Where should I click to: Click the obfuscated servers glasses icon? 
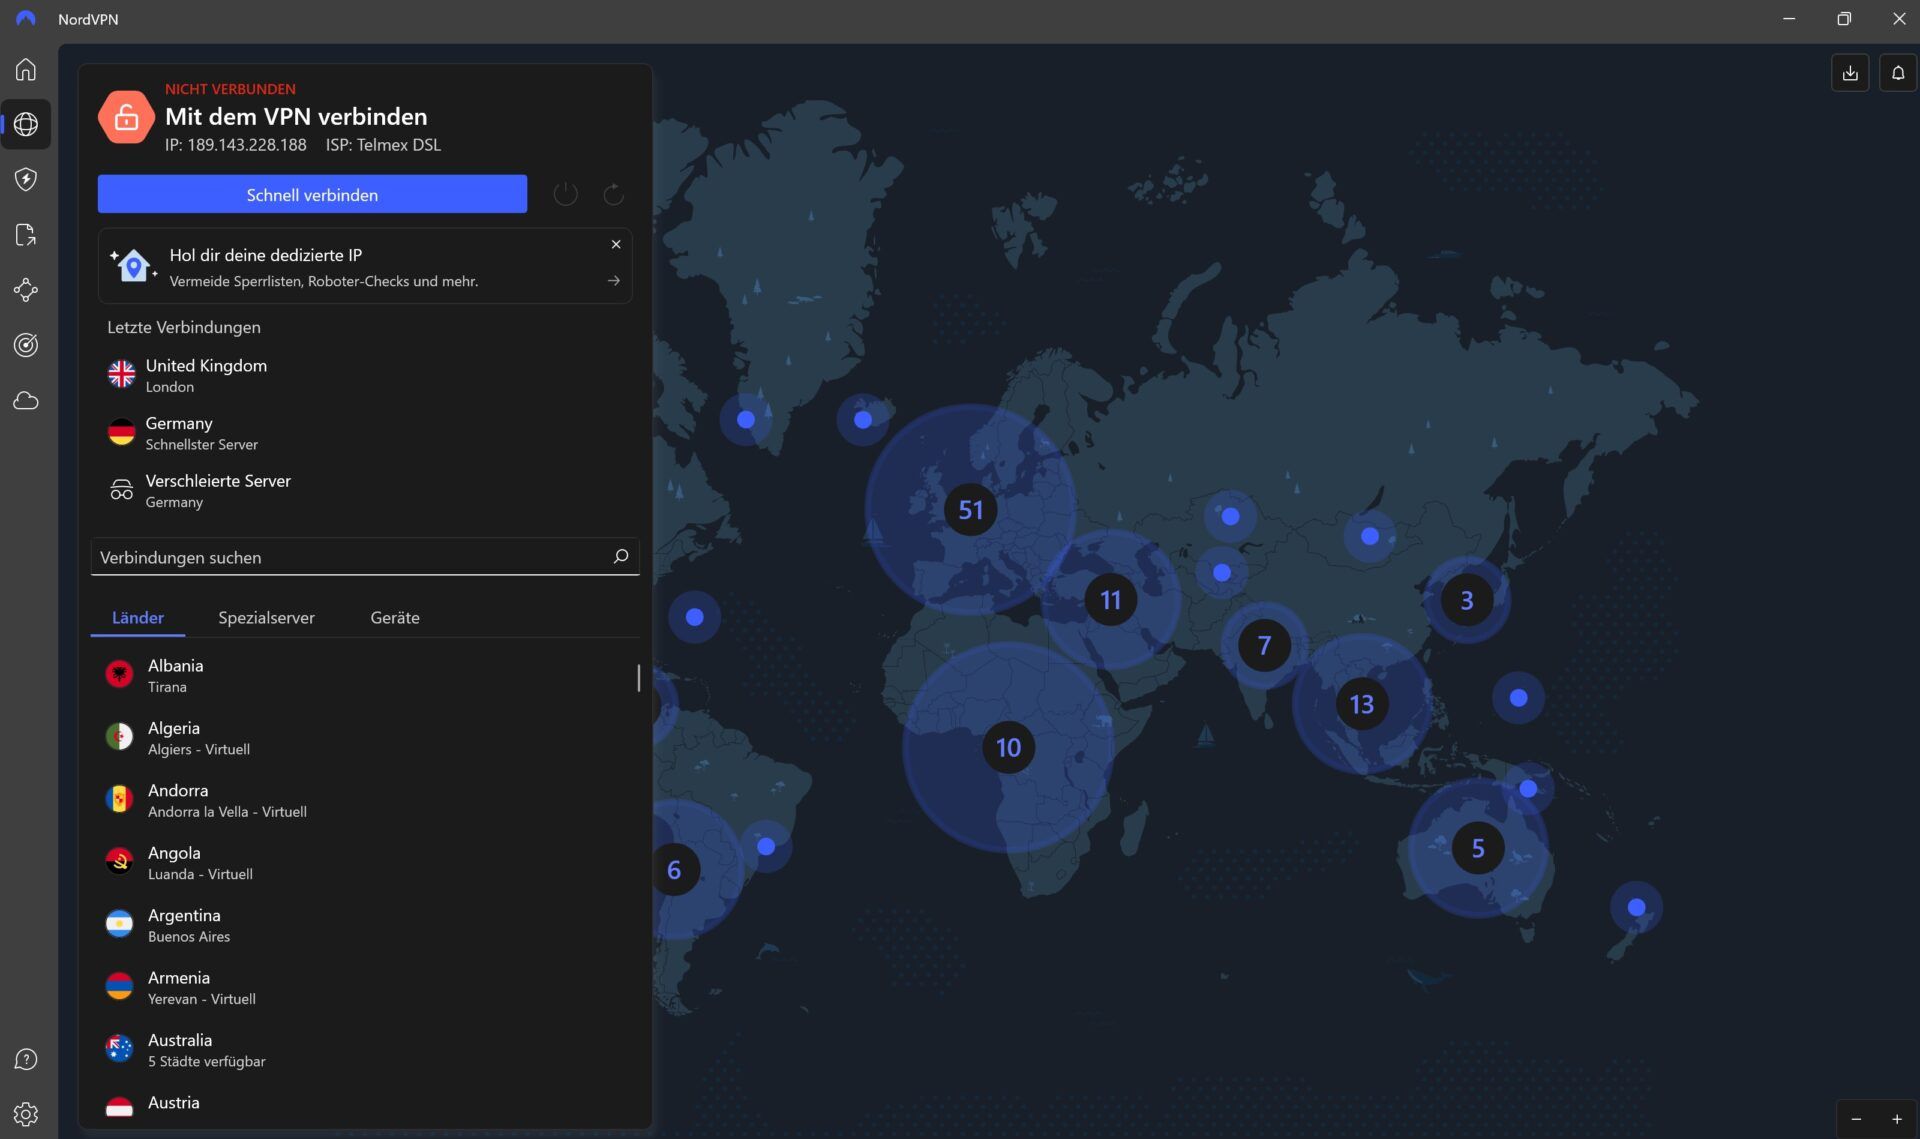coord(121,490)
